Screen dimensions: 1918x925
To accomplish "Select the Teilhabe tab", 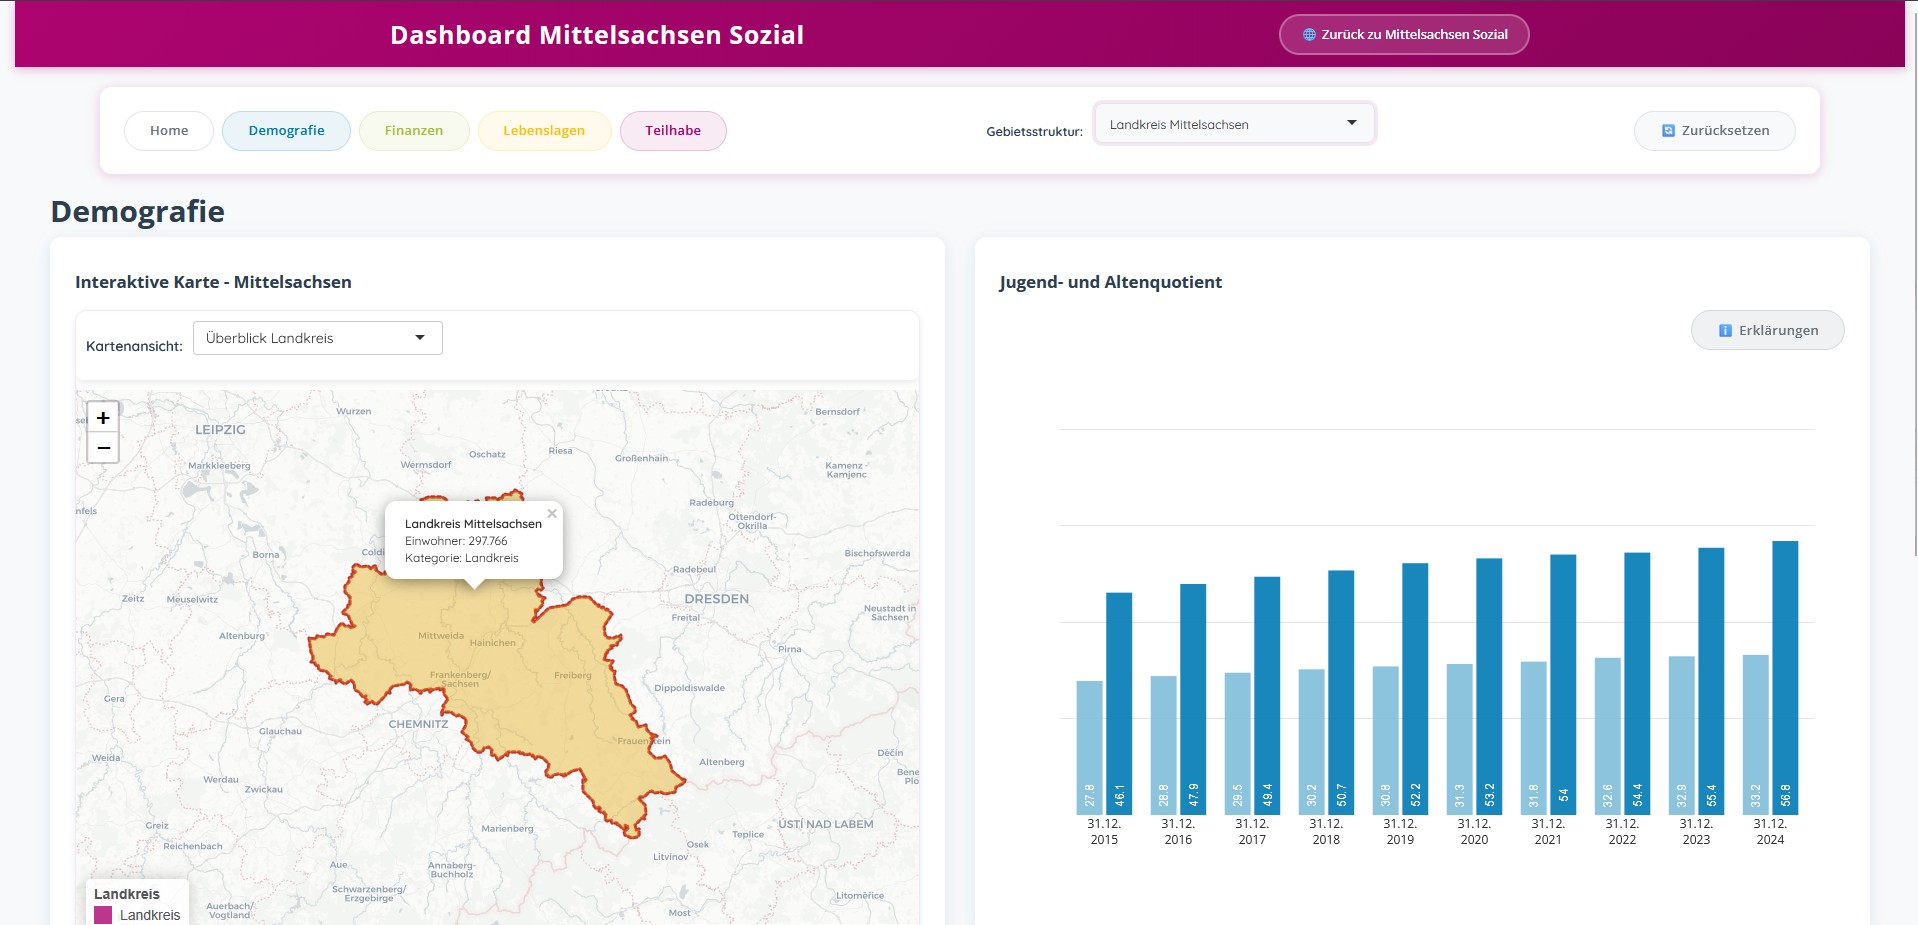I will tap(673, 131).
